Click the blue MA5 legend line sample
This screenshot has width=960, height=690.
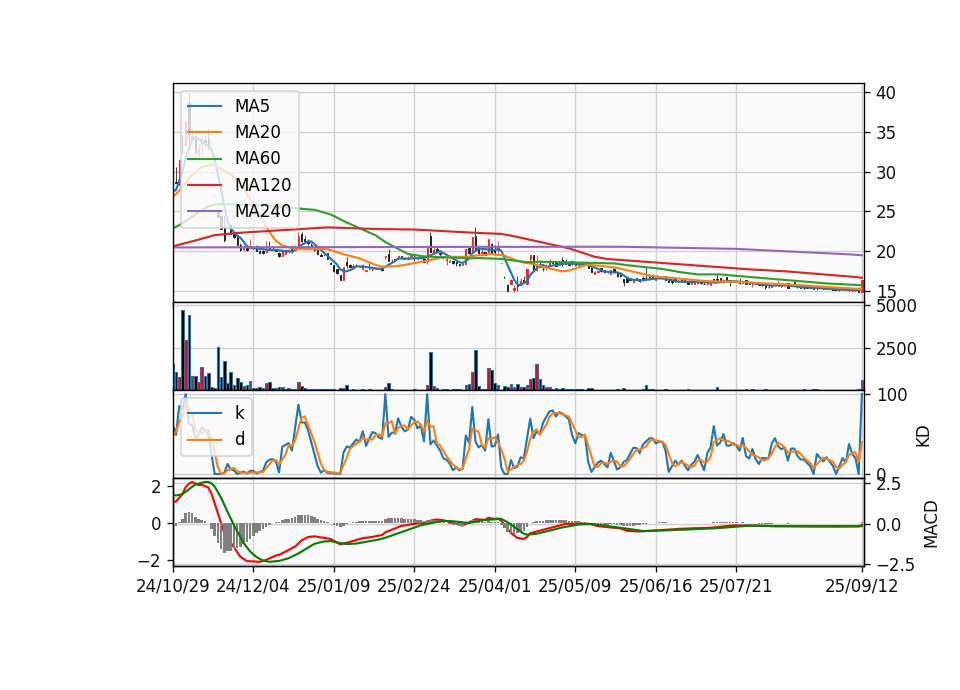pos(204,106)
